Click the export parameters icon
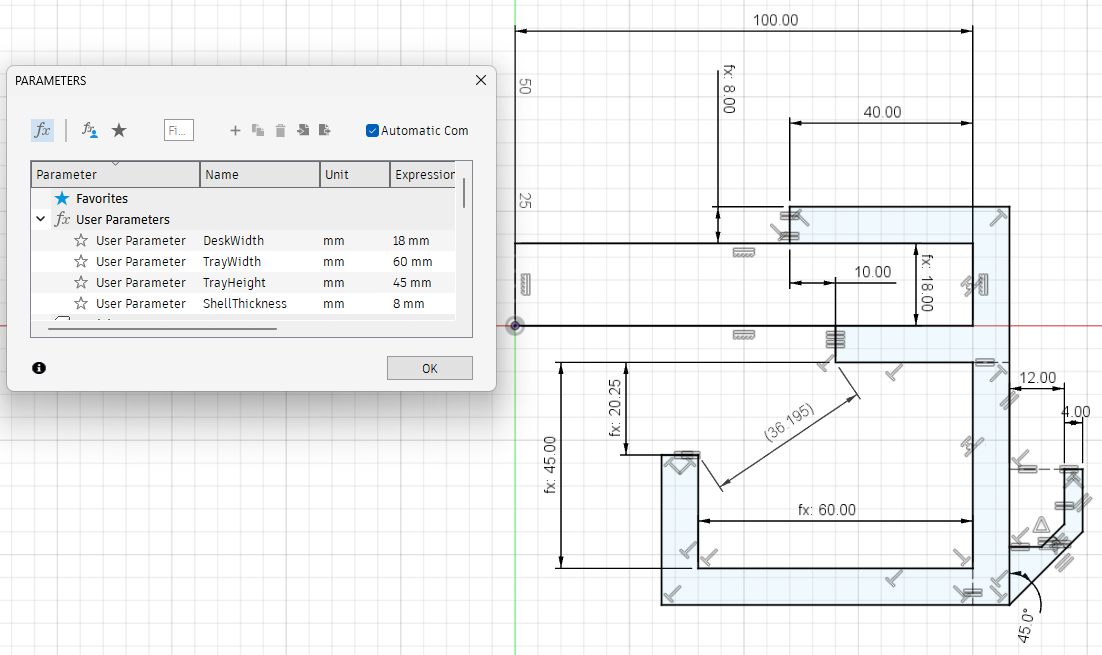The width and height of the screenshot is (1102, 655). 325,130
